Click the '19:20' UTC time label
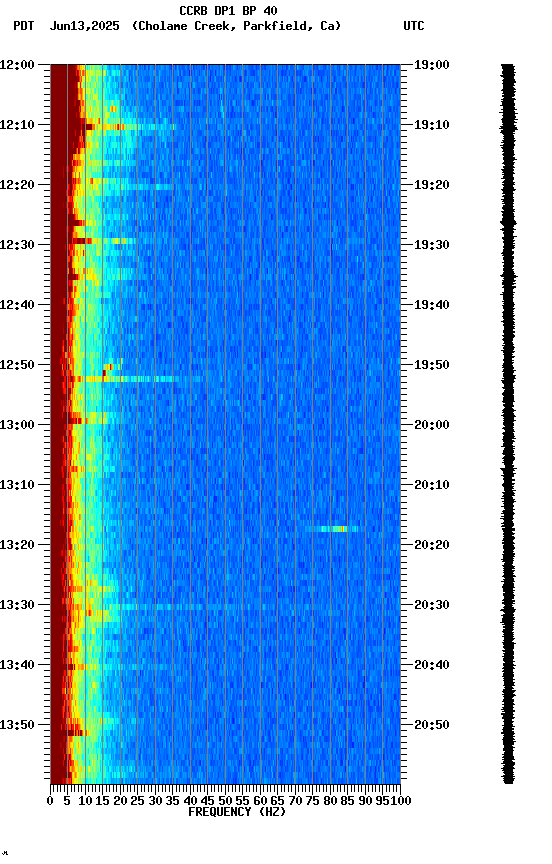 coord(431,185)
